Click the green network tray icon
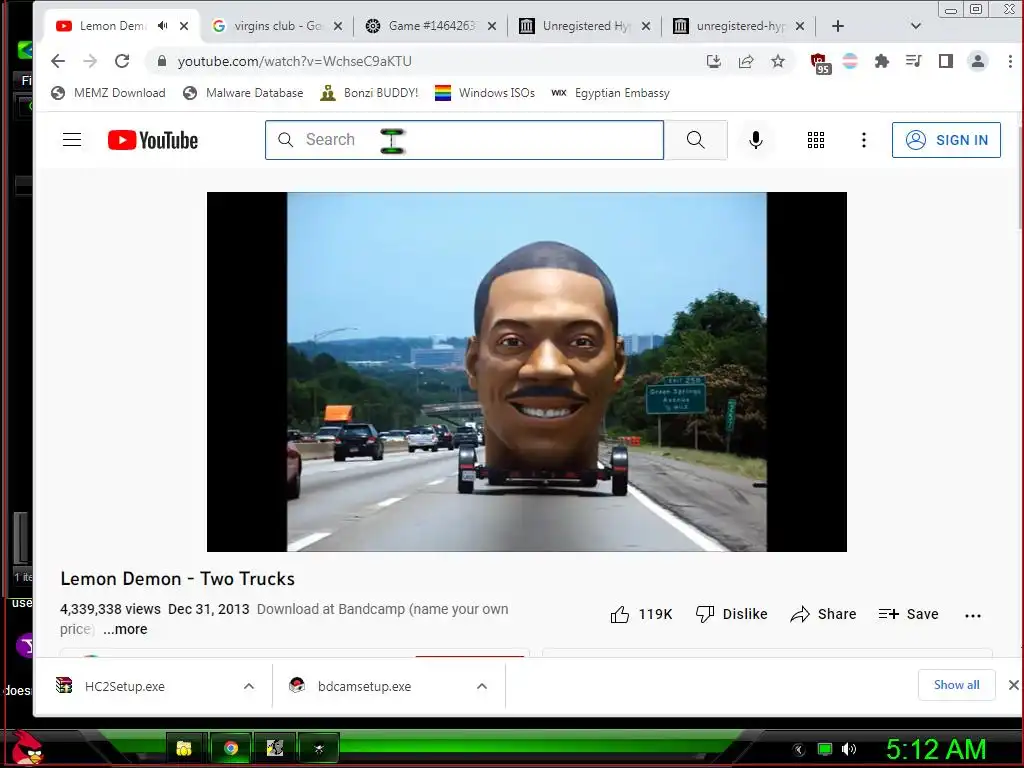Screen dimensions: 1024x768 825,749
